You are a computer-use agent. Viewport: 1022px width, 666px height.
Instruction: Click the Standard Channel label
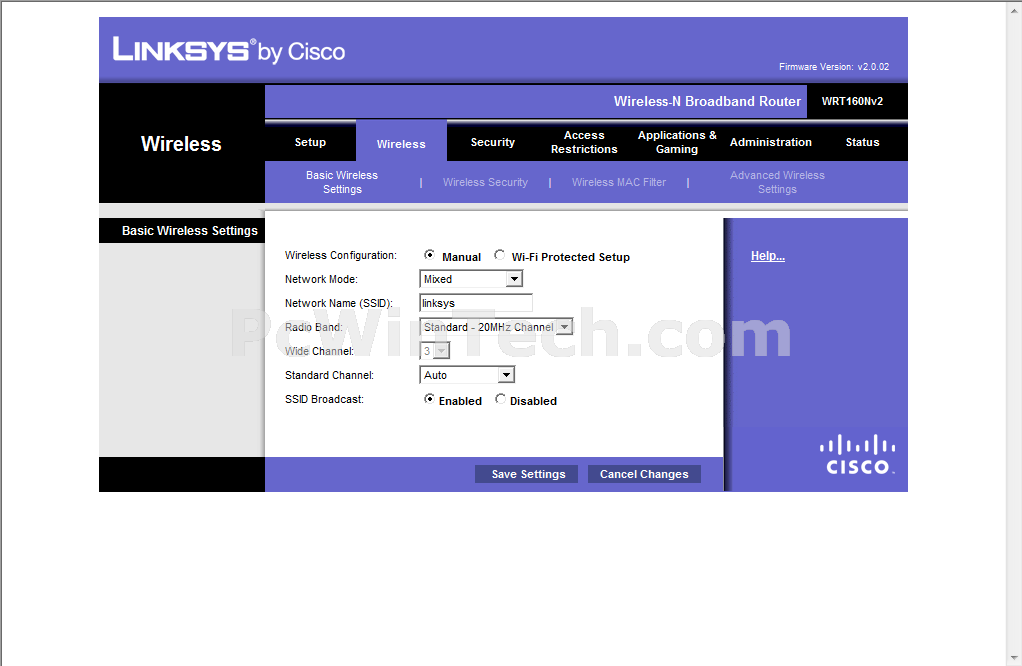coord(329,375)
